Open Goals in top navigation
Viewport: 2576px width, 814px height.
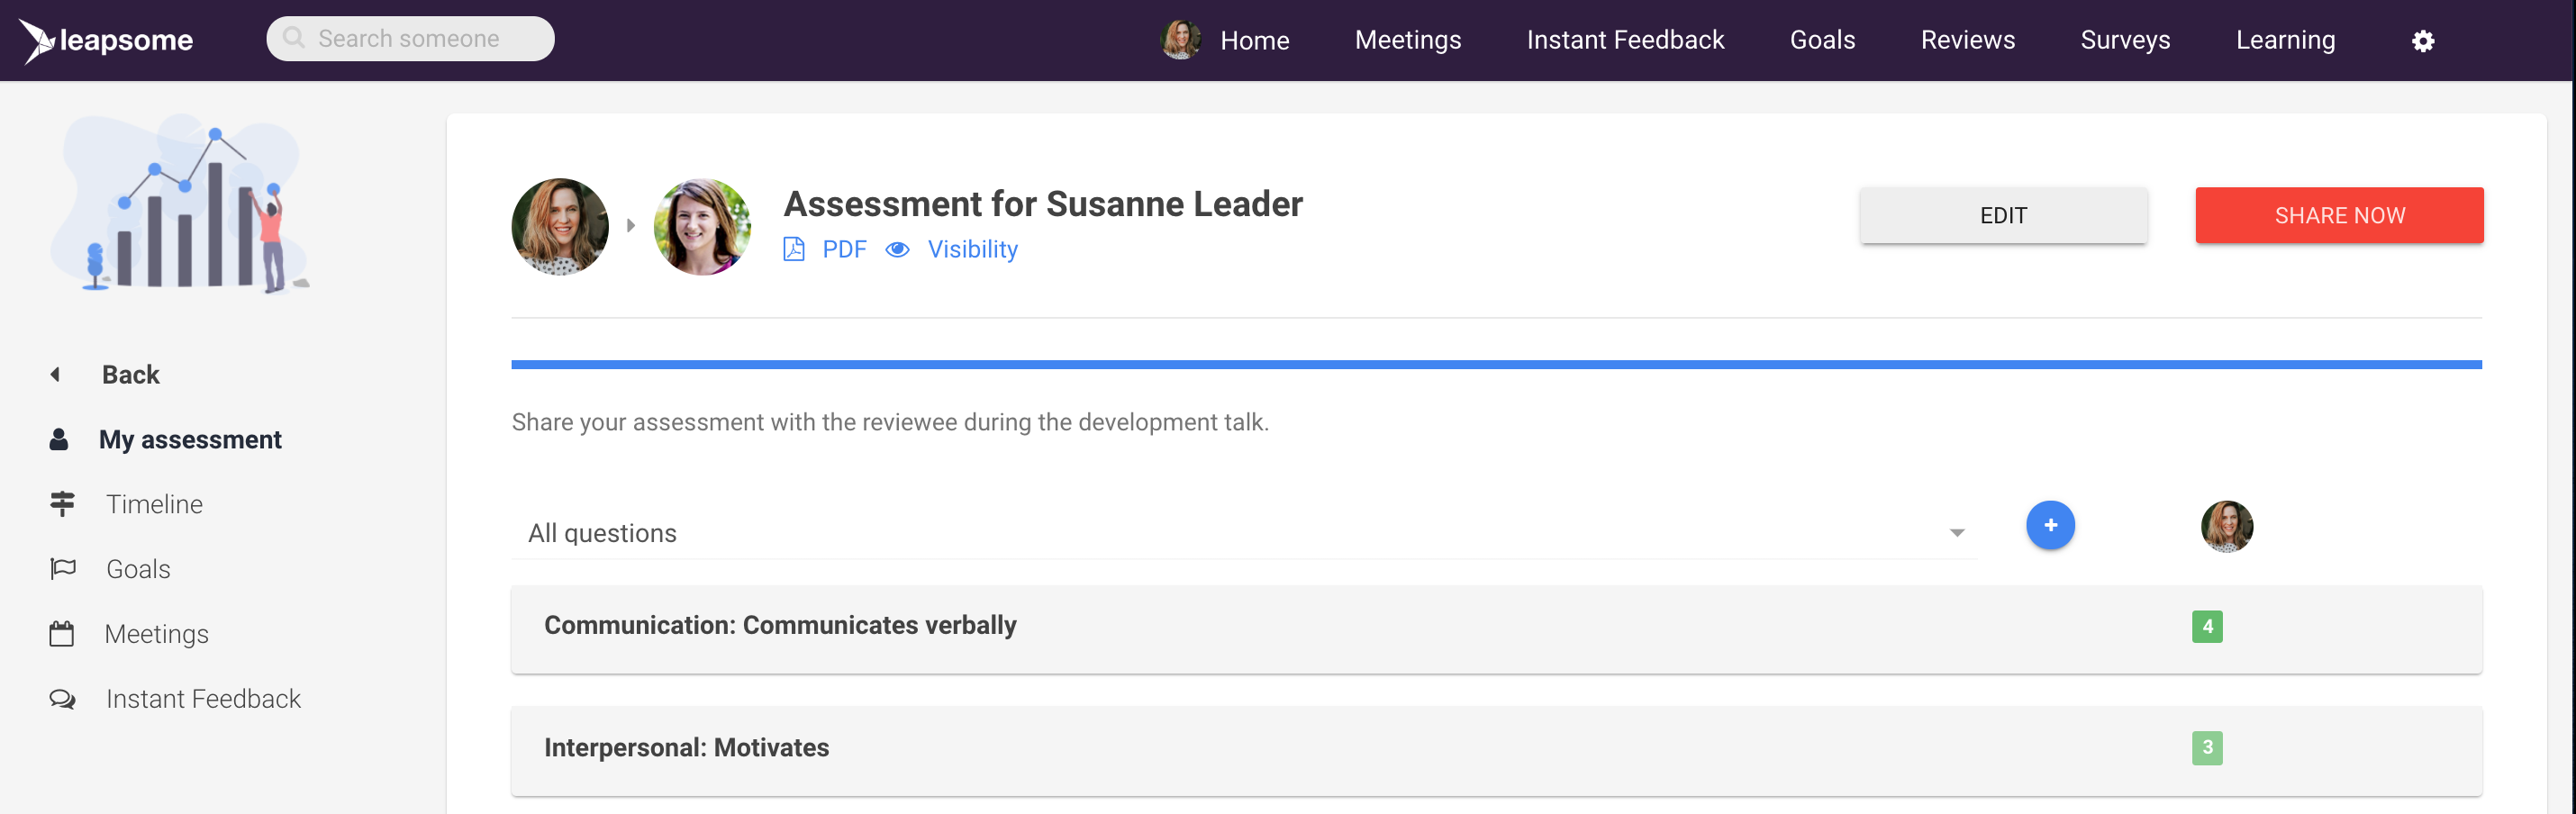click(1822, 40)
